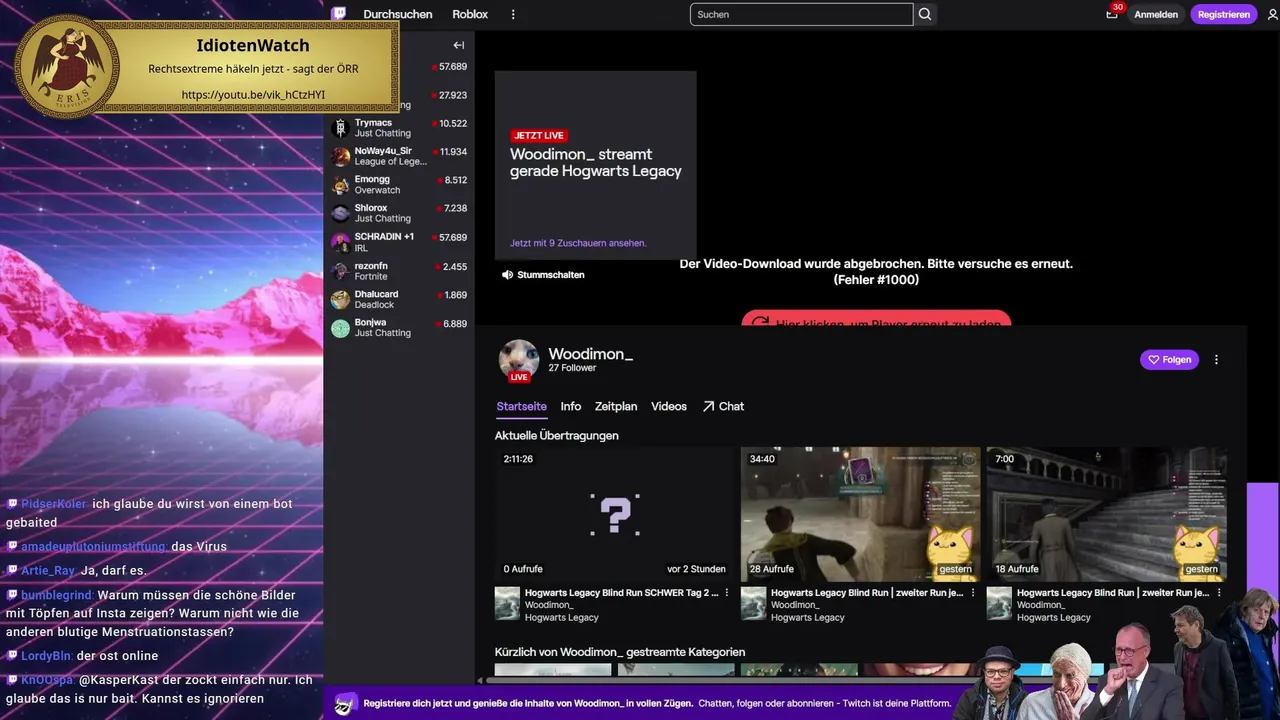Click the Woodimon_ channel avatar
Viewport: 1280px width, 720px height.
[518, 360]
